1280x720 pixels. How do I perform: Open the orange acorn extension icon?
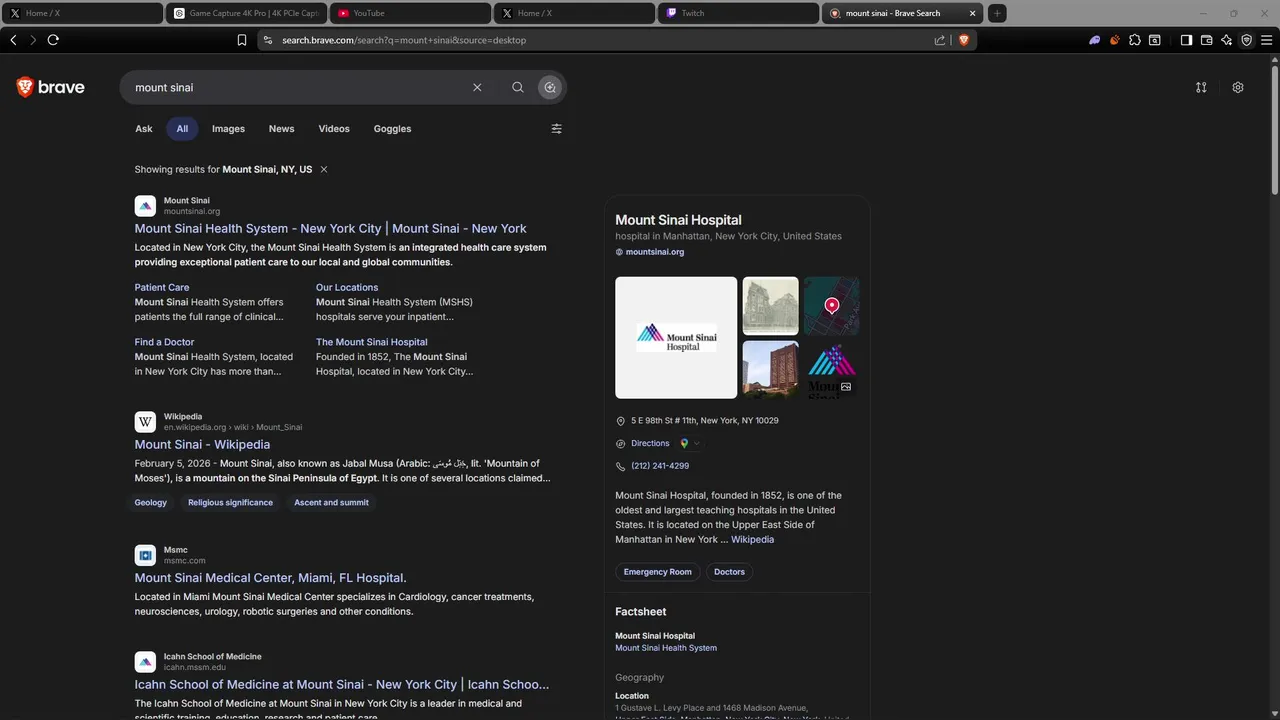(1115, 40)
